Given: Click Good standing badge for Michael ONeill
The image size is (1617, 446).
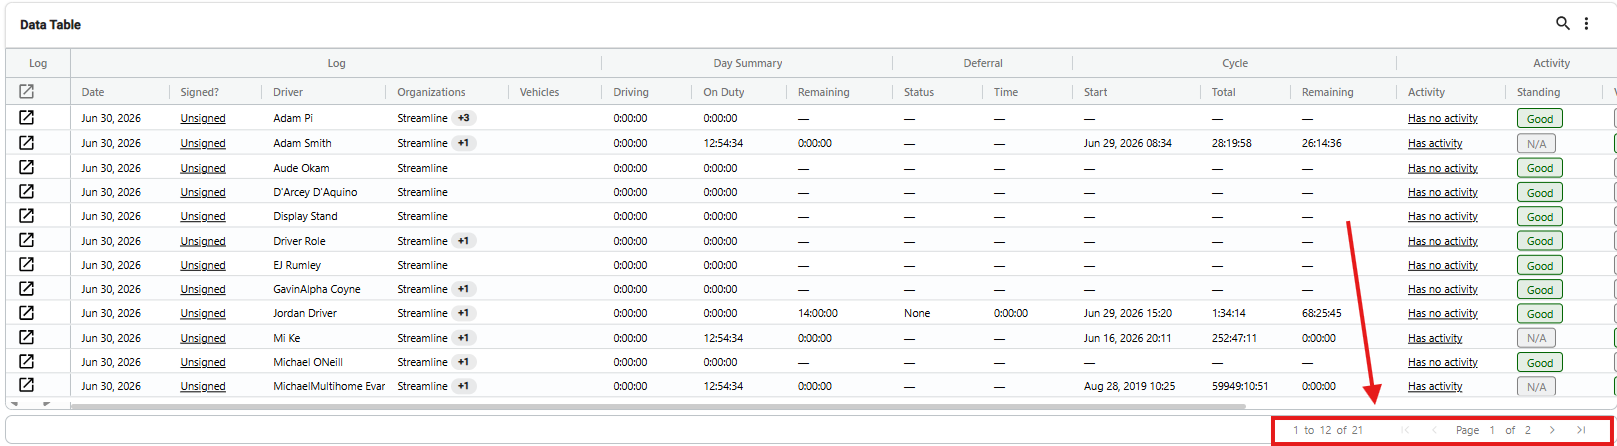Looking at the screenshot, I should pyautogui.click(x=1540, y=363).
